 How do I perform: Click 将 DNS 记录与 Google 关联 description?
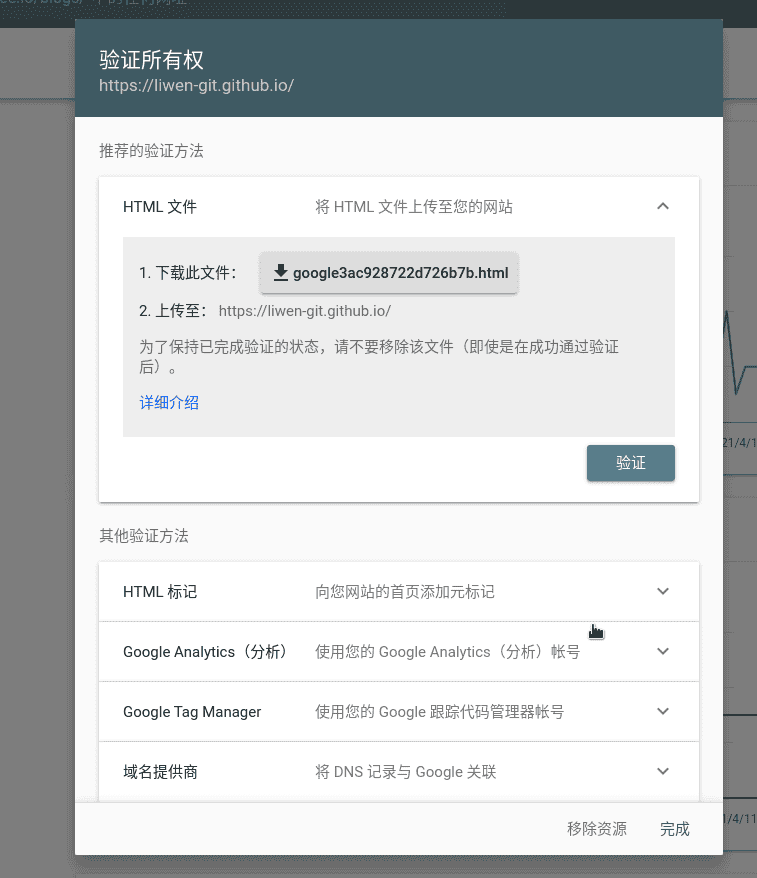pos(406,772)
